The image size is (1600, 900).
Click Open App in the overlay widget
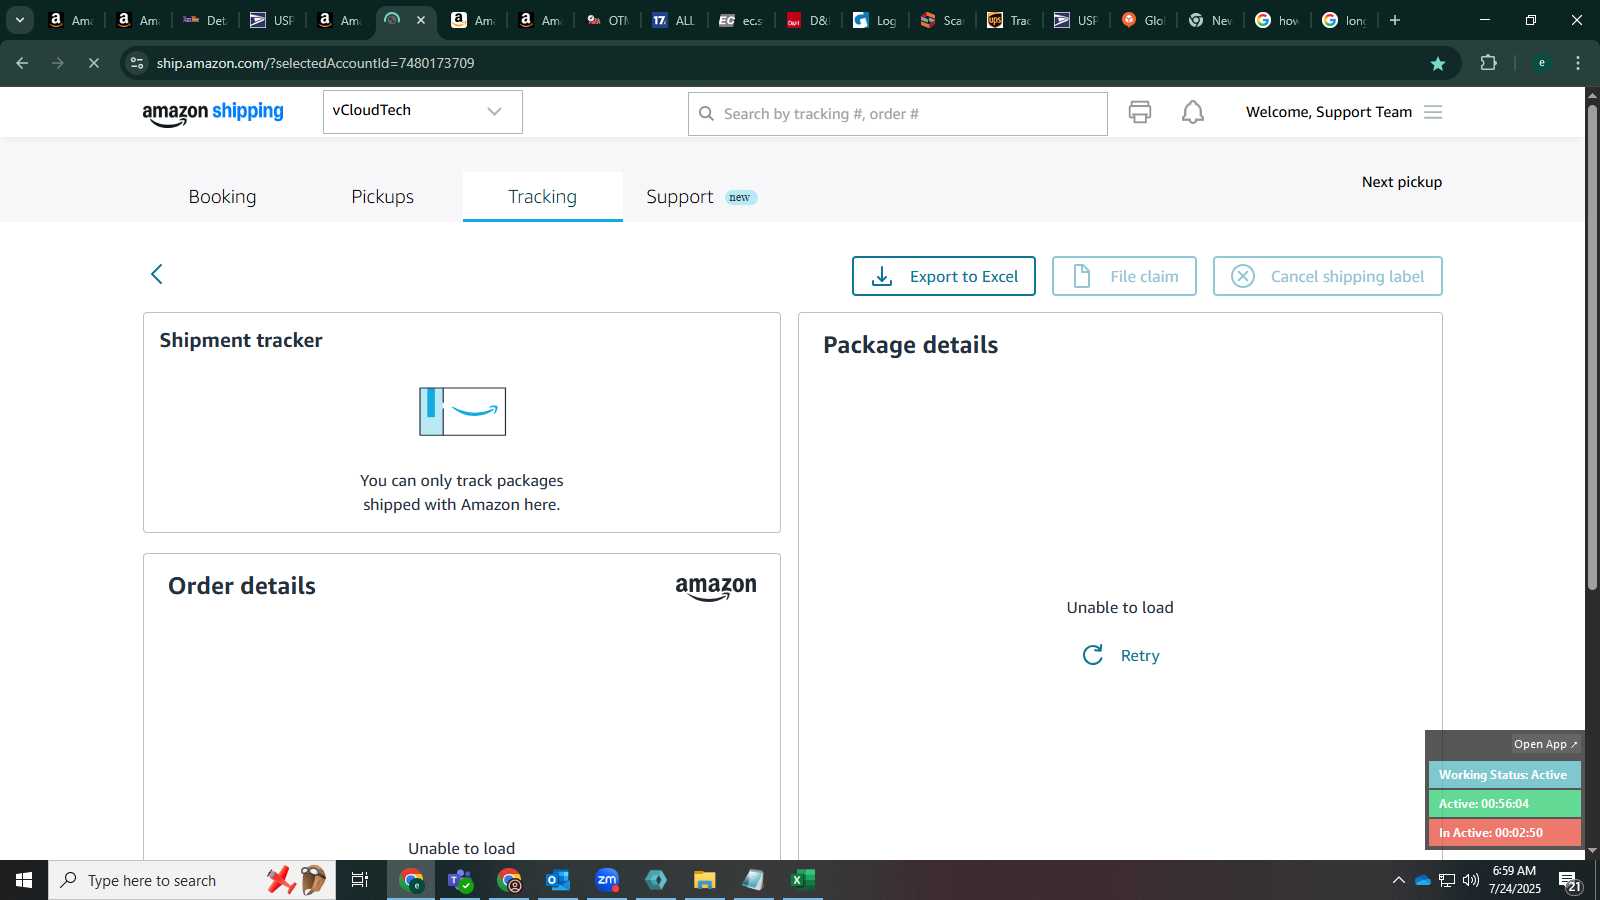click(1545, 744)
